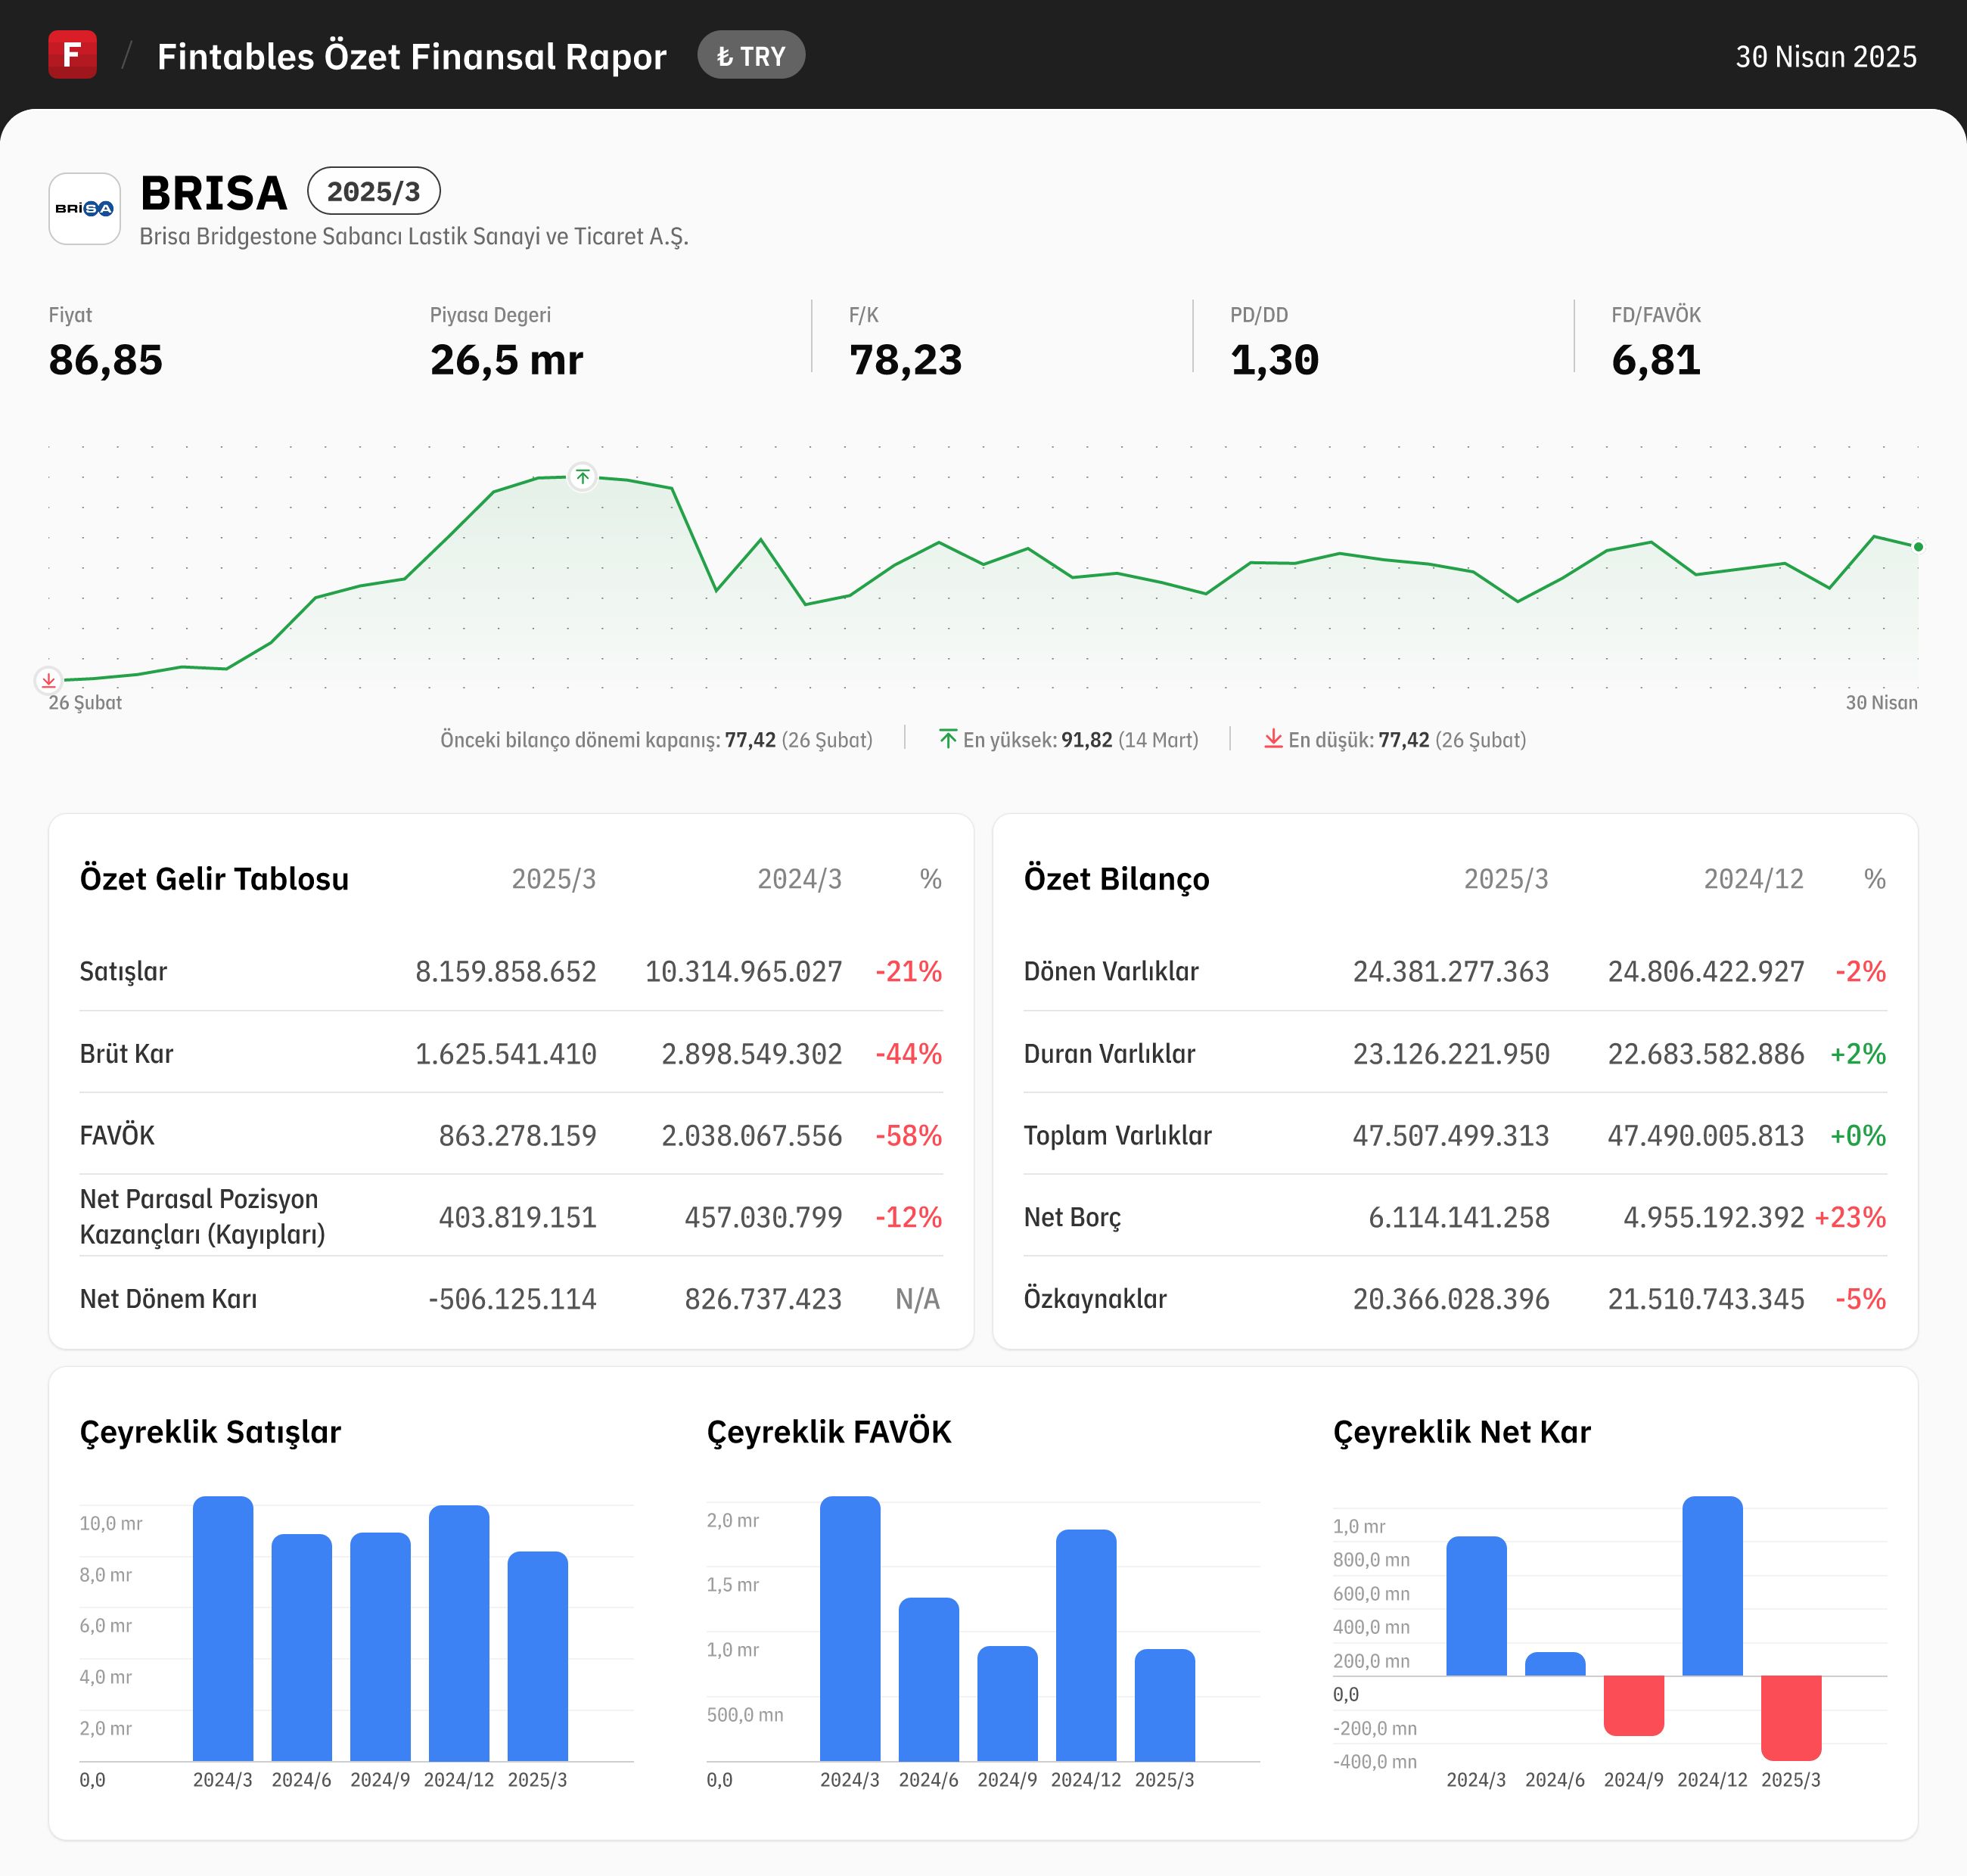This screenshot has height=1876, width=1967.
Task: Click the company name Brisa Bridgestone Sabancı text
Action: pos(414,237)
